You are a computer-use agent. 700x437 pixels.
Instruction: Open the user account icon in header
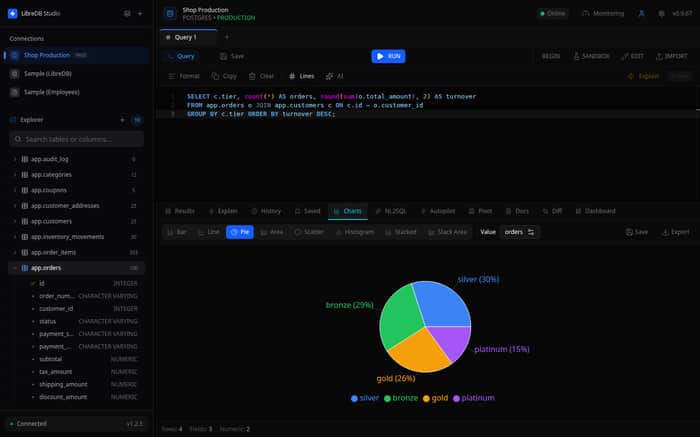pyautogui.click(x=641, y=13)
